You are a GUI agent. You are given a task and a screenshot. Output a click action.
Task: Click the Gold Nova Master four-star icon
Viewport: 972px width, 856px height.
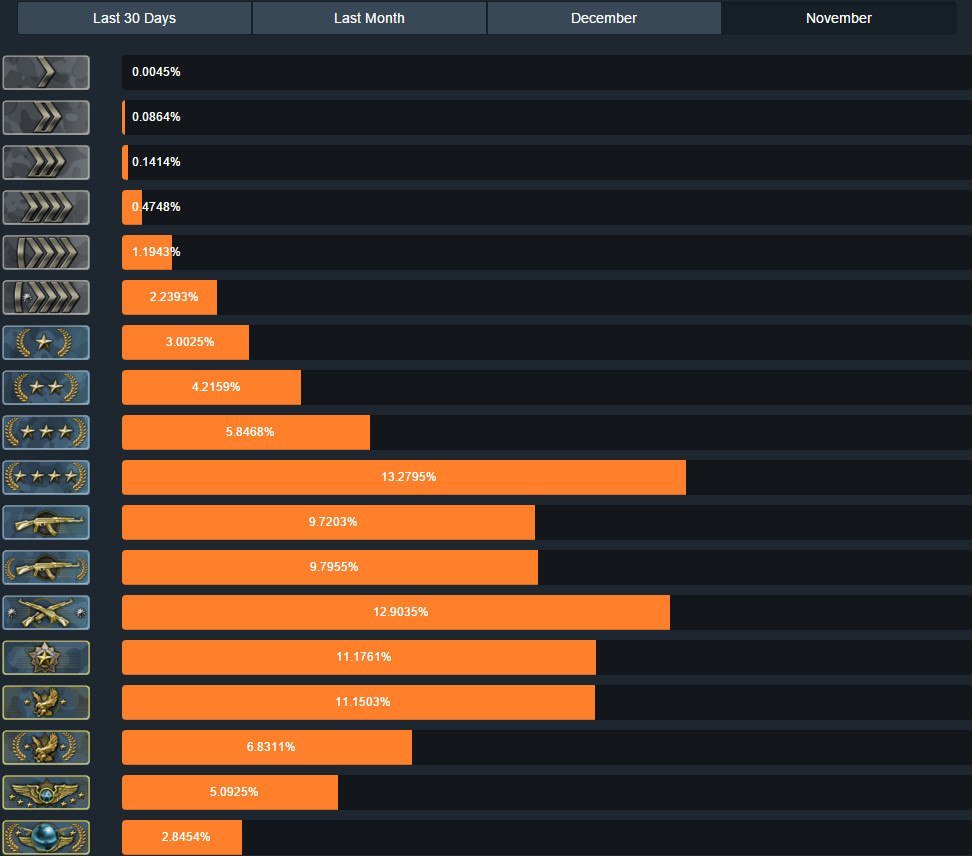tap(46, 477)
